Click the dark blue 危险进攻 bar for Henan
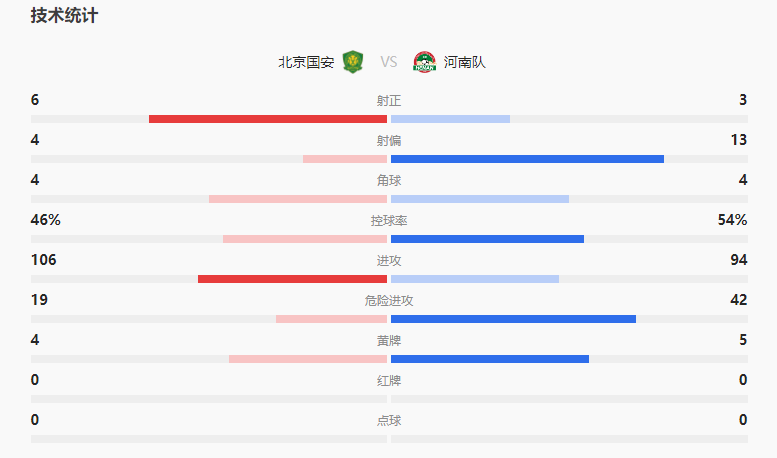This screenshot has height=458, width=777. click(513, 319)
